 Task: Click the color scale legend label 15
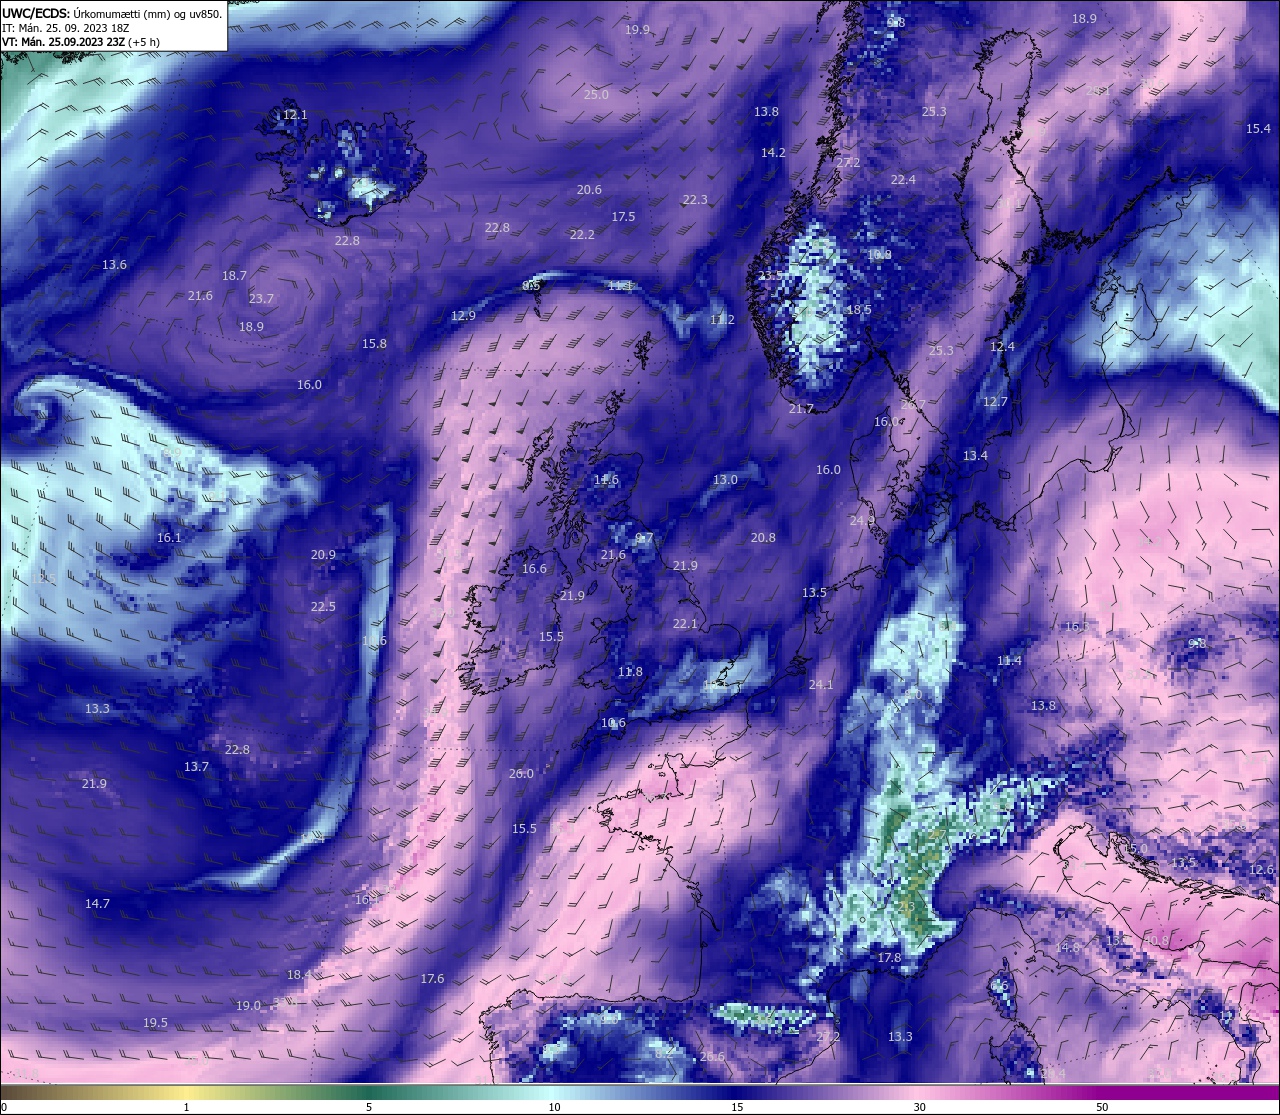tap(737, 1107)
